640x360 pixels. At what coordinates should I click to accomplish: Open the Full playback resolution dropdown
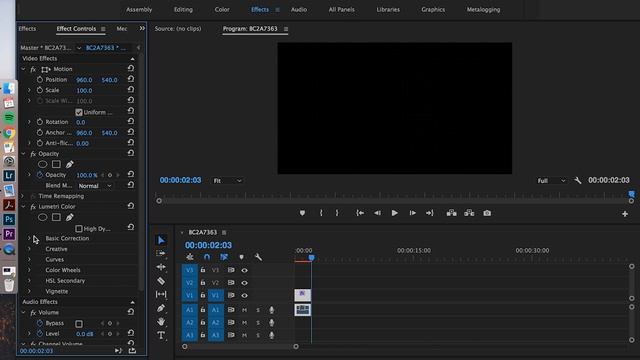pyautogui.click(x=551, y=180)
